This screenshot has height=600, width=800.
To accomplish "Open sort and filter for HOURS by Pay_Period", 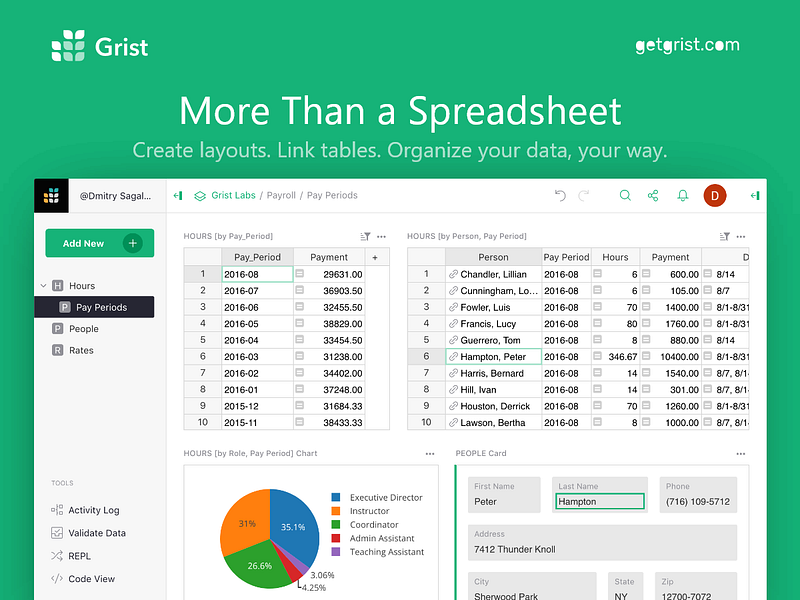I will pyautogui.click(x=365, y=236).
